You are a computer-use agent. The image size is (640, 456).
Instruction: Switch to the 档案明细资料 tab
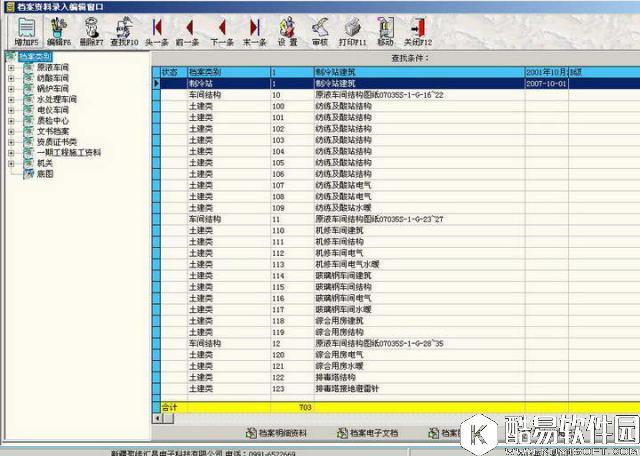(283, 433)
